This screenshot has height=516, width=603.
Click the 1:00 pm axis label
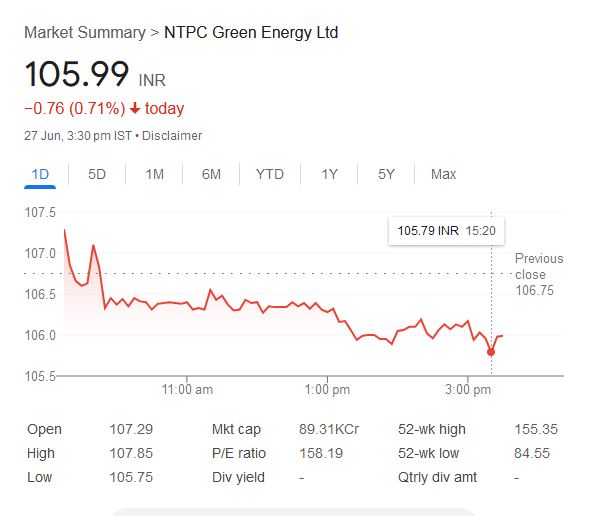[x=327, y=389]
